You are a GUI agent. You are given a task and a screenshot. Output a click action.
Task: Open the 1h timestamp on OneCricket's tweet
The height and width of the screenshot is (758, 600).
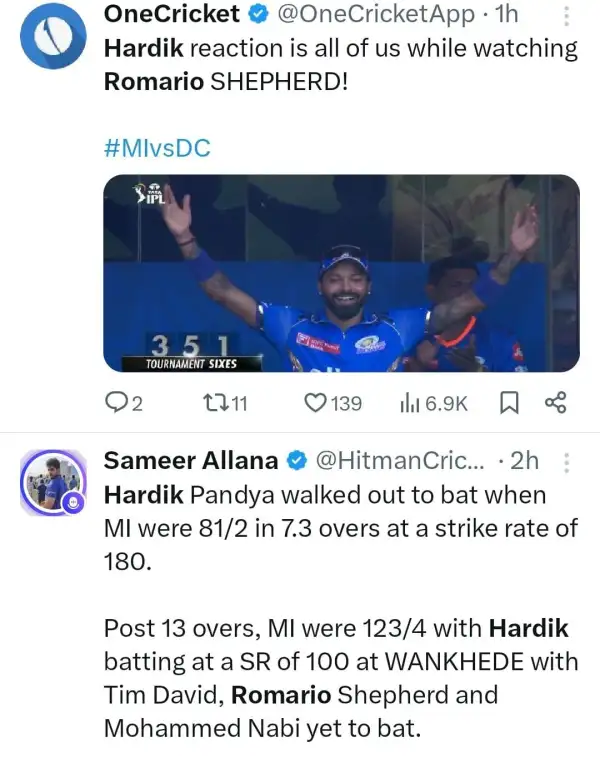tap(506, 15)
